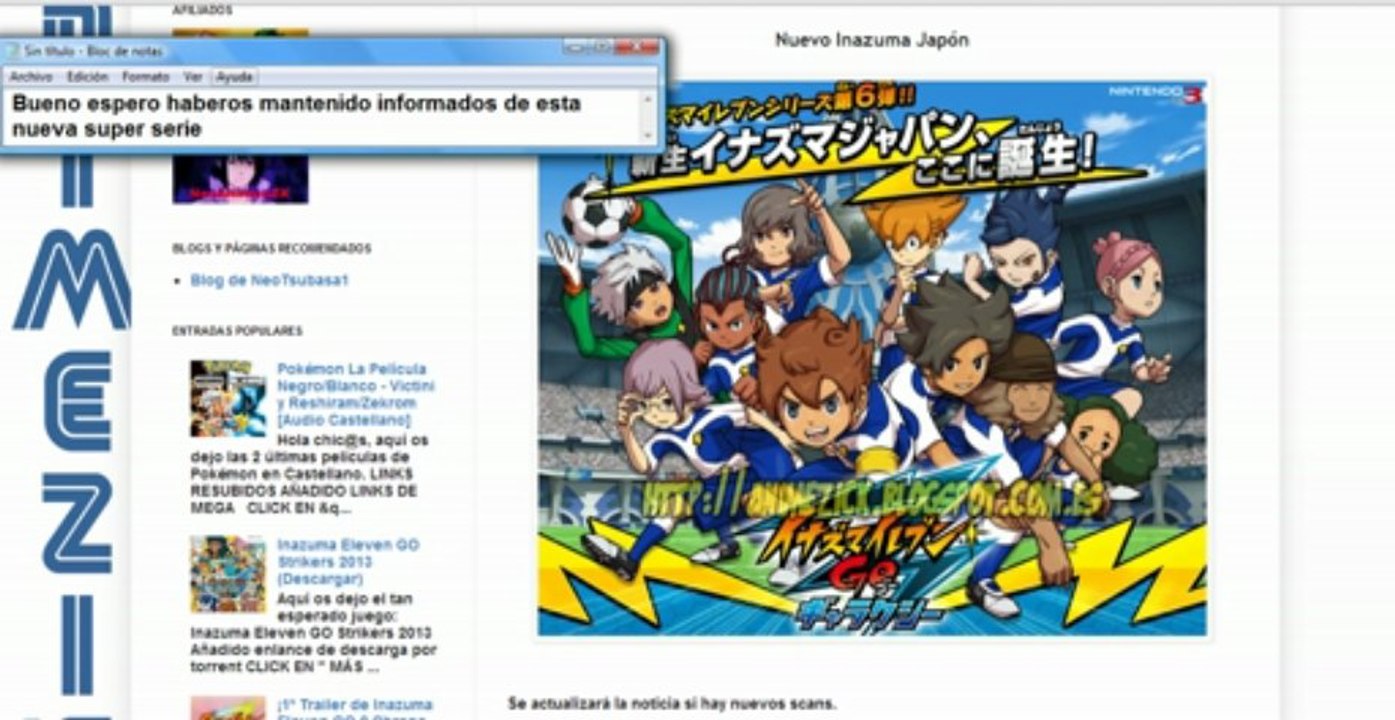Screen dimensions: 1395x720
Task: Click the dark affiliate banner below the Notepad window
Action: pos(240,178)
